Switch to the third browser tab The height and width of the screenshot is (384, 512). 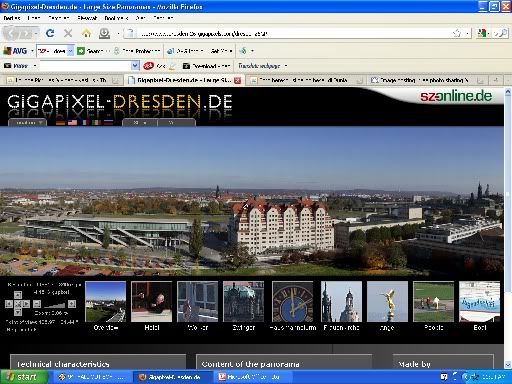[307, 80]
